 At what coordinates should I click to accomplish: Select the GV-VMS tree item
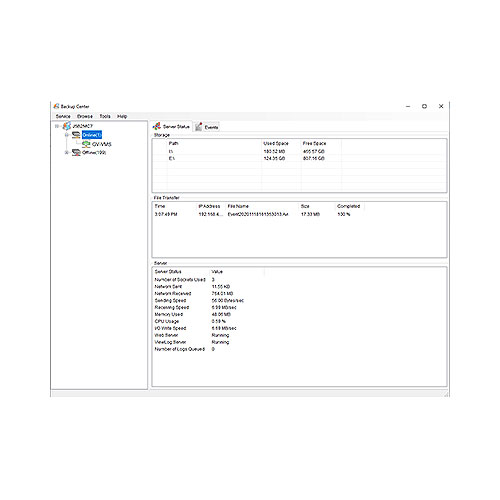102,144
